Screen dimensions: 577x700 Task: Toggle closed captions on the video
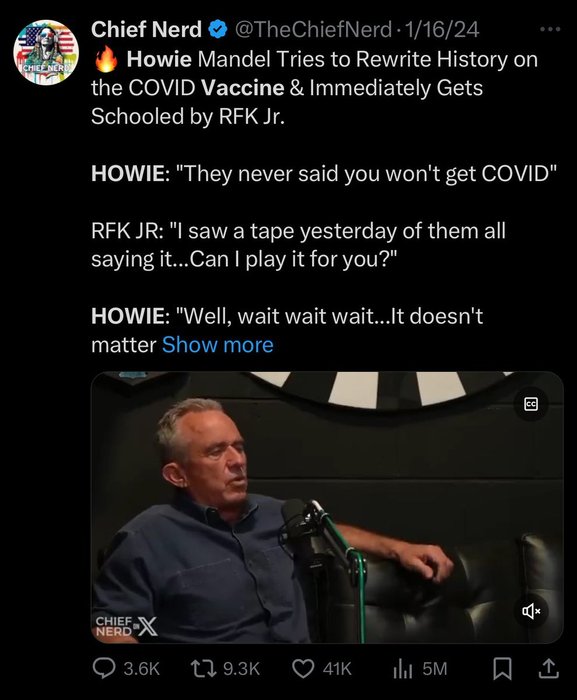point(531,404)
